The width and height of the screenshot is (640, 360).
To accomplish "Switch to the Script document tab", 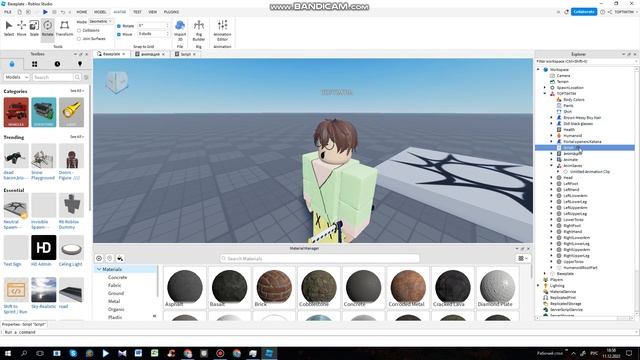I will coord(185,54).
